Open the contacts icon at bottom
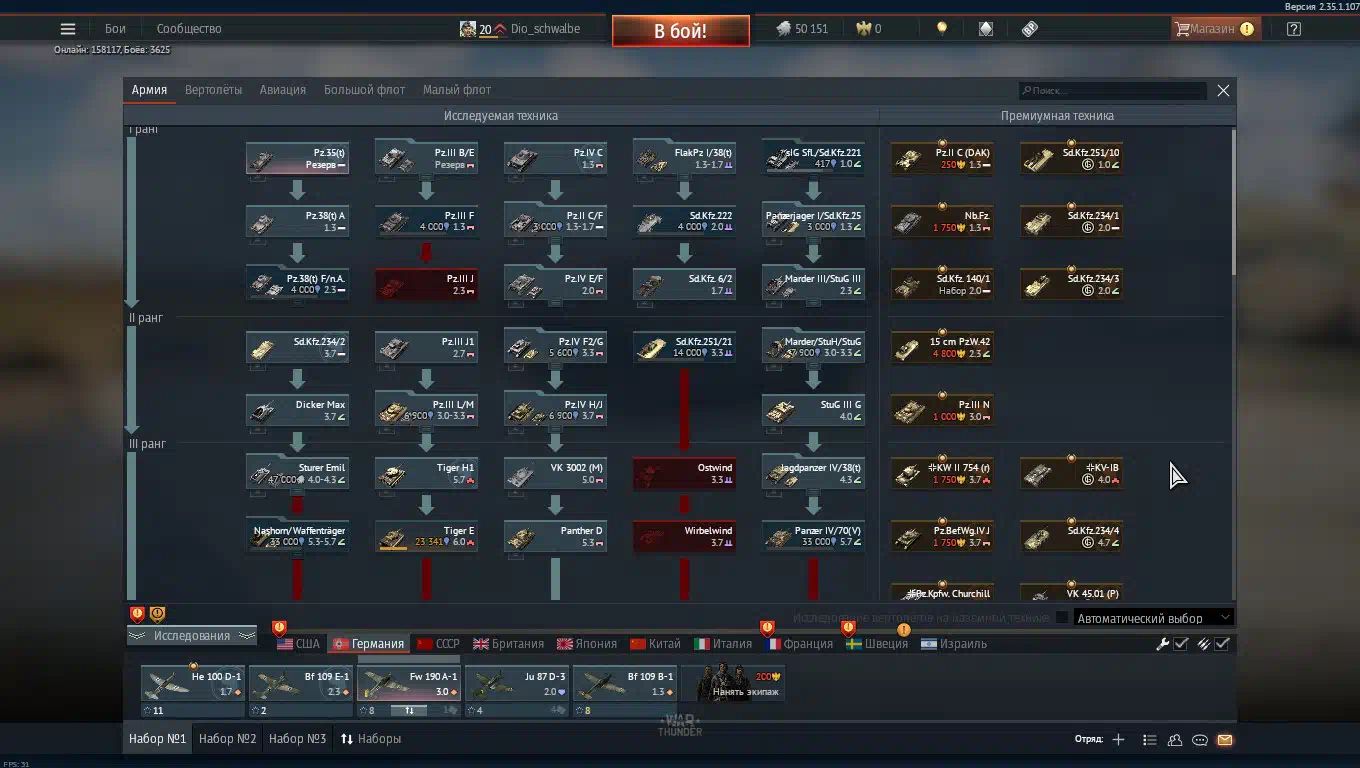1360x768 pixels. (x=1175, y=740)
